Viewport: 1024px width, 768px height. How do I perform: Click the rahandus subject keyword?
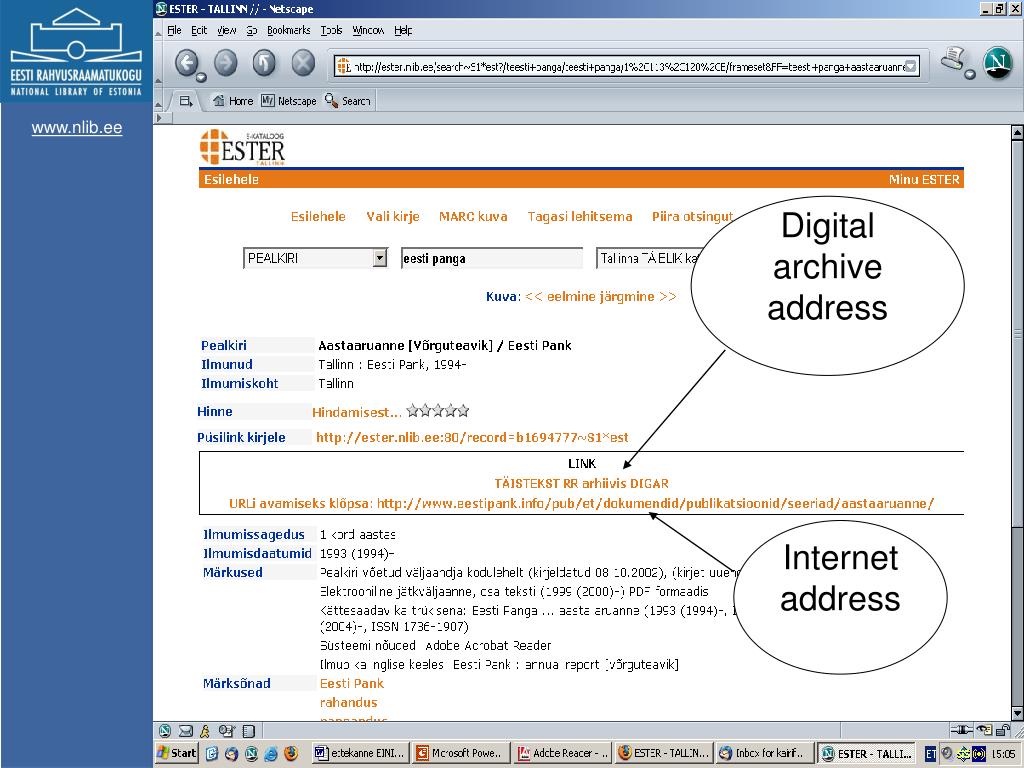click(349, 702)
